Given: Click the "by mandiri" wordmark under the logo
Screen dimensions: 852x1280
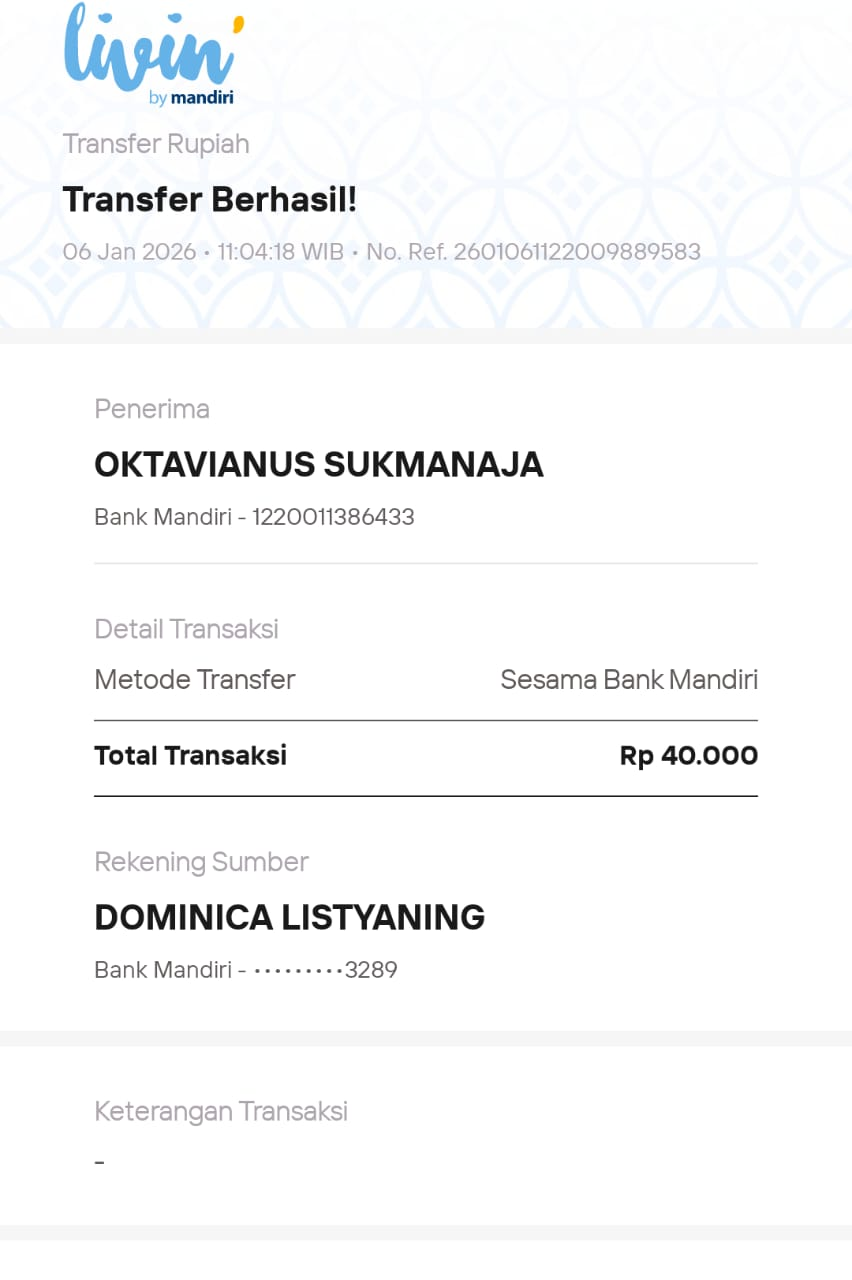Looking at the screenshot, I should pos(191,98).
